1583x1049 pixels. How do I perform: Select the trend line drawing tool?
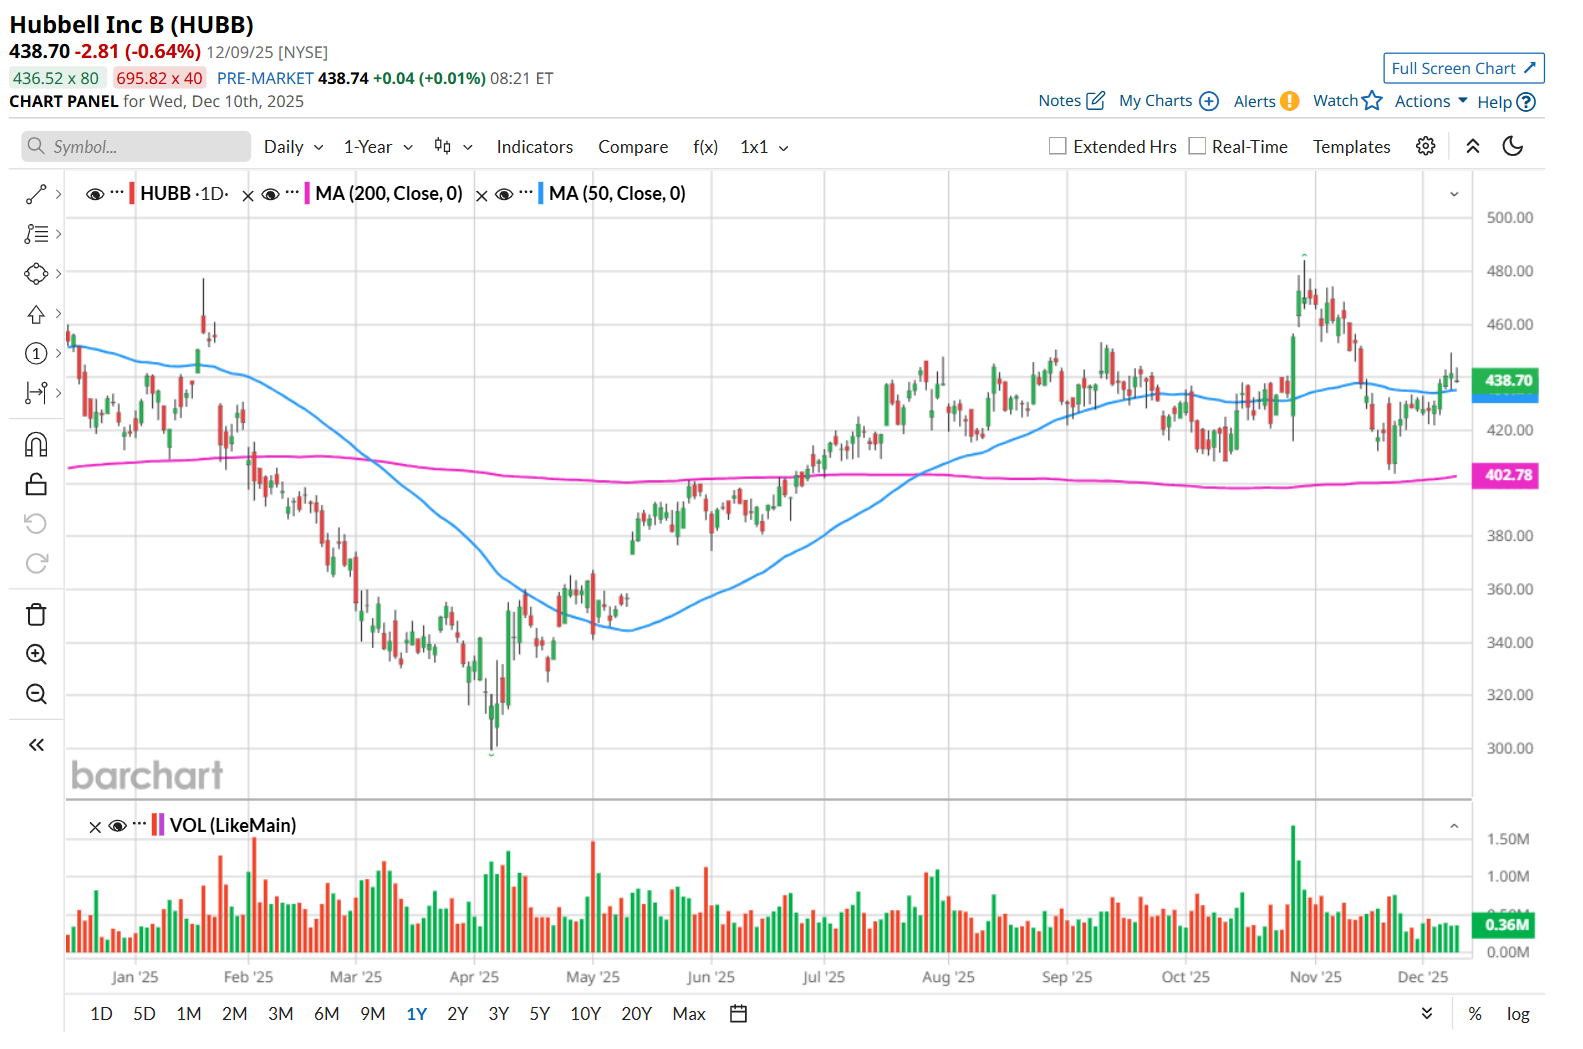tap(36, 194)
